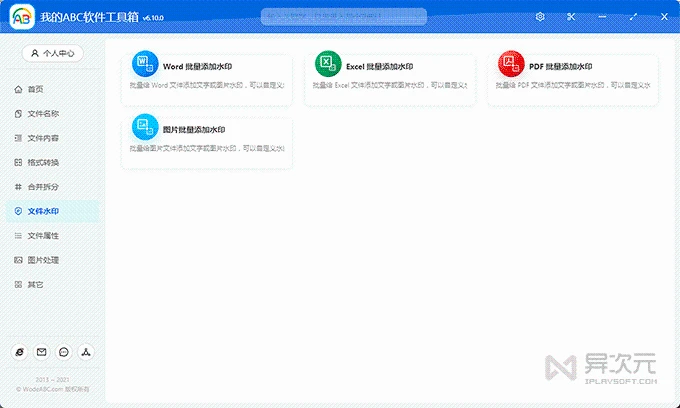680x408 pixels.
Task: Click the image watermark card description text
Action: coord(207,148)
